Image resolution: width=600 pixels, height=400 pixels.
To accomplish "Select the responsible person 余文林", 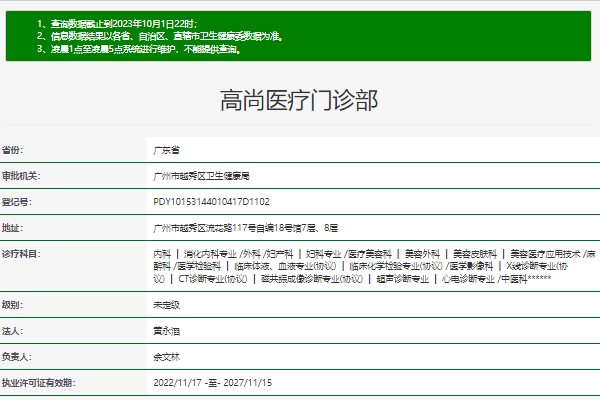I will (x=166, y=357).
